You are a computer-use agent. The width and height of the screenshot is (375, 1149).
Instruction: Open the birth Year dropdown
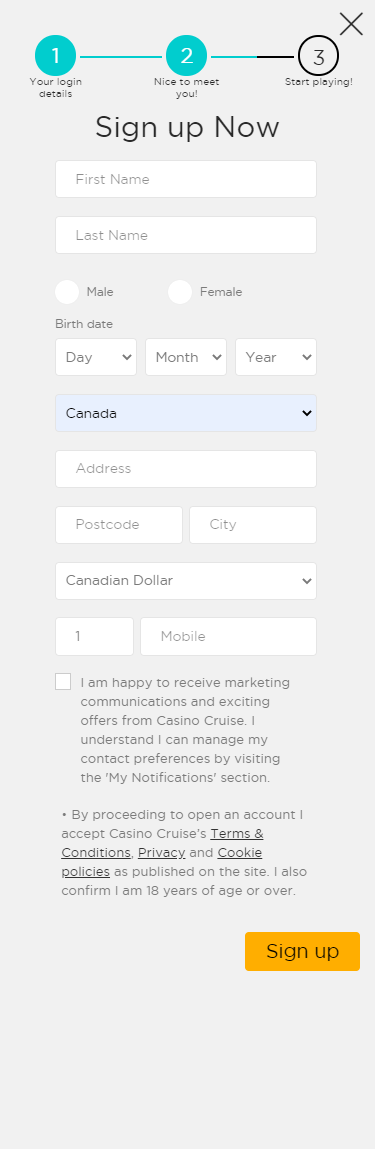click(276, 357)
